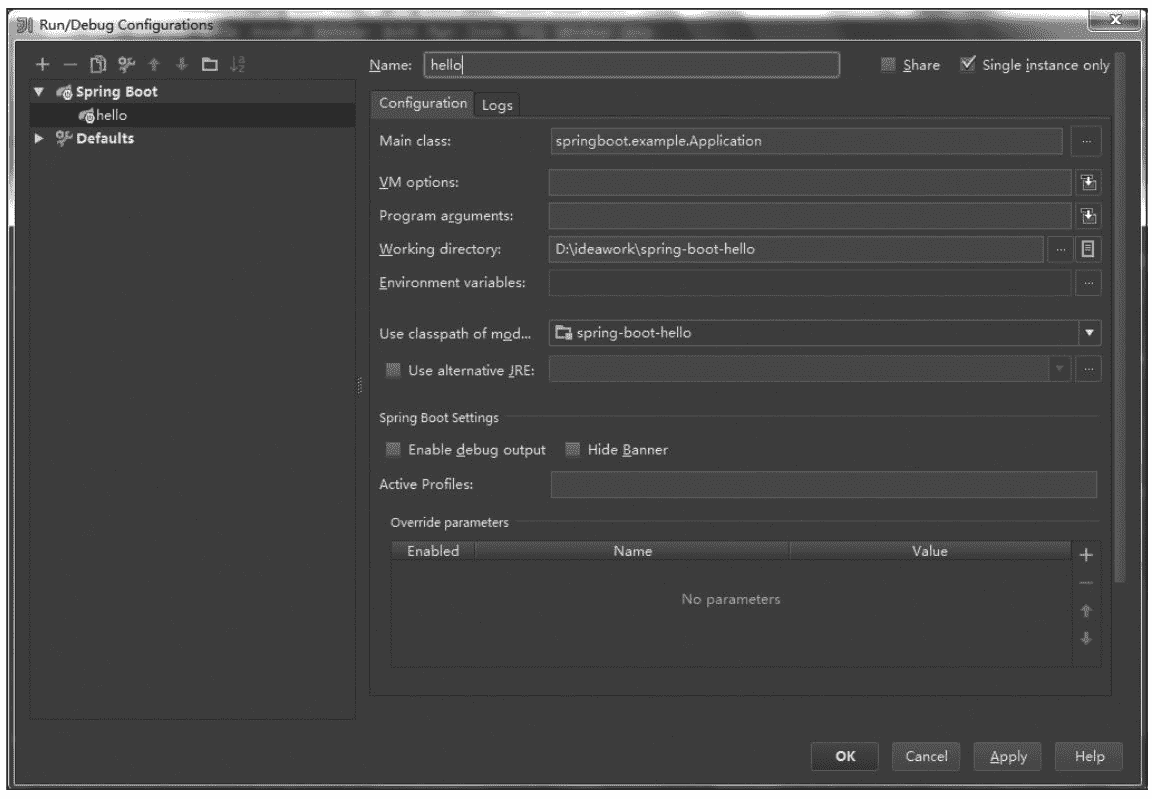This screenshot has height=799, width=1152.
Task: Uncheck Single instance only
Action: coord(966,65)
